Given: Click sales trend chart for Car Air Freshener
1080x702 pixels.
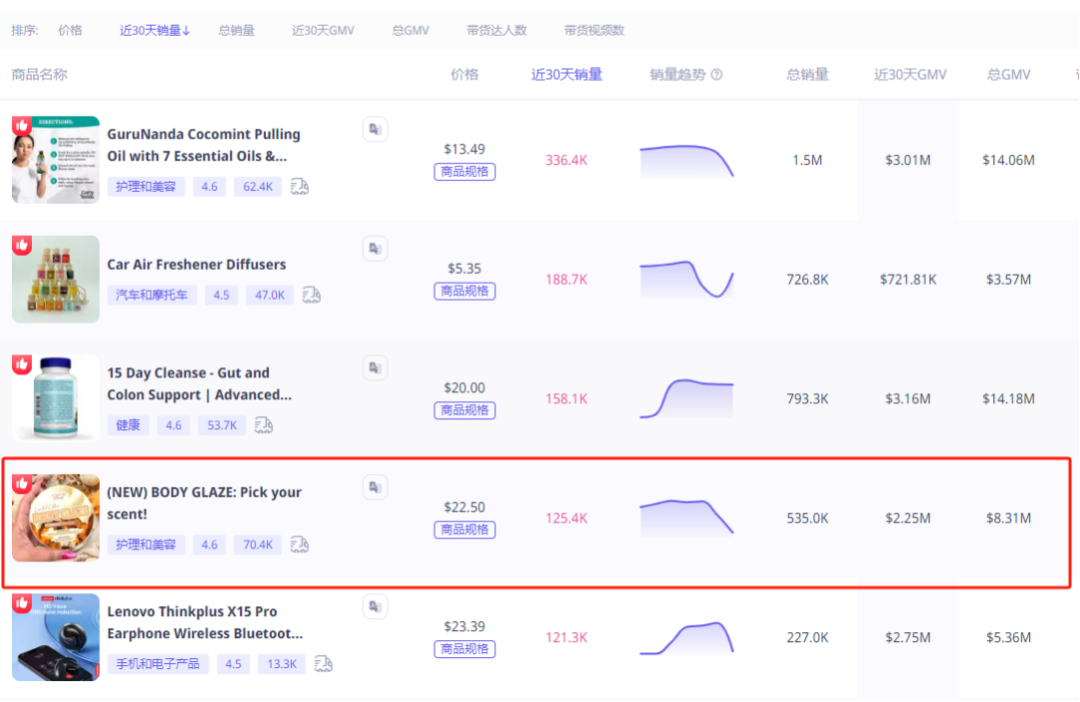Looking at the screenshot, I should [x=687, y=279].
